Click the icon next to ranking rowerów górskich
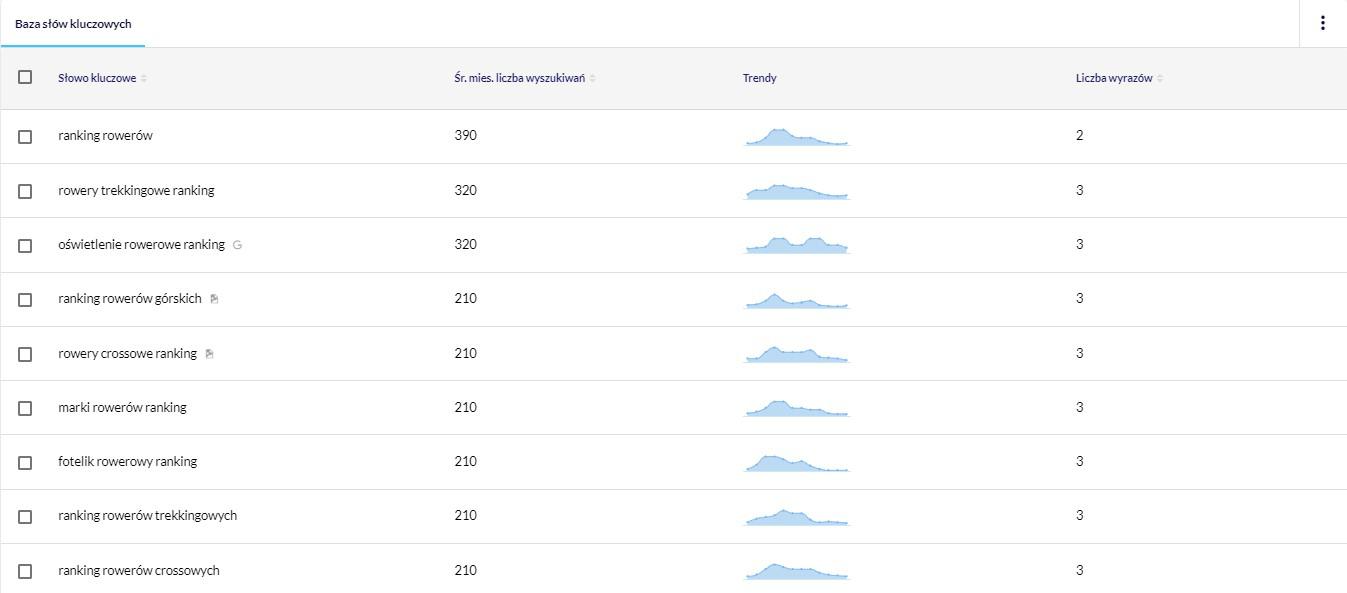 (x=214, y=299)
